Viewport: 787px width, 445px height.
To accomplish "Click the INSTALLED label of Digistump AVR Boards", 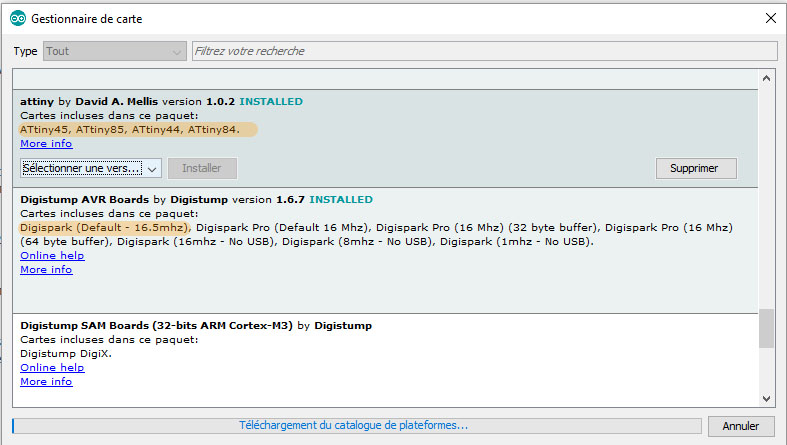I will [341, 199].
